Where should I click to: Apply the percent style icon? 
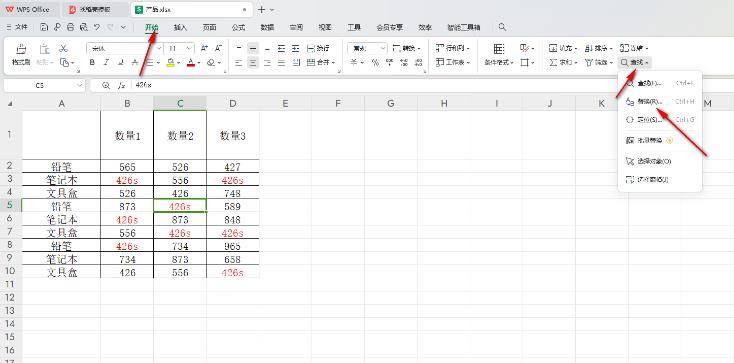375,62
